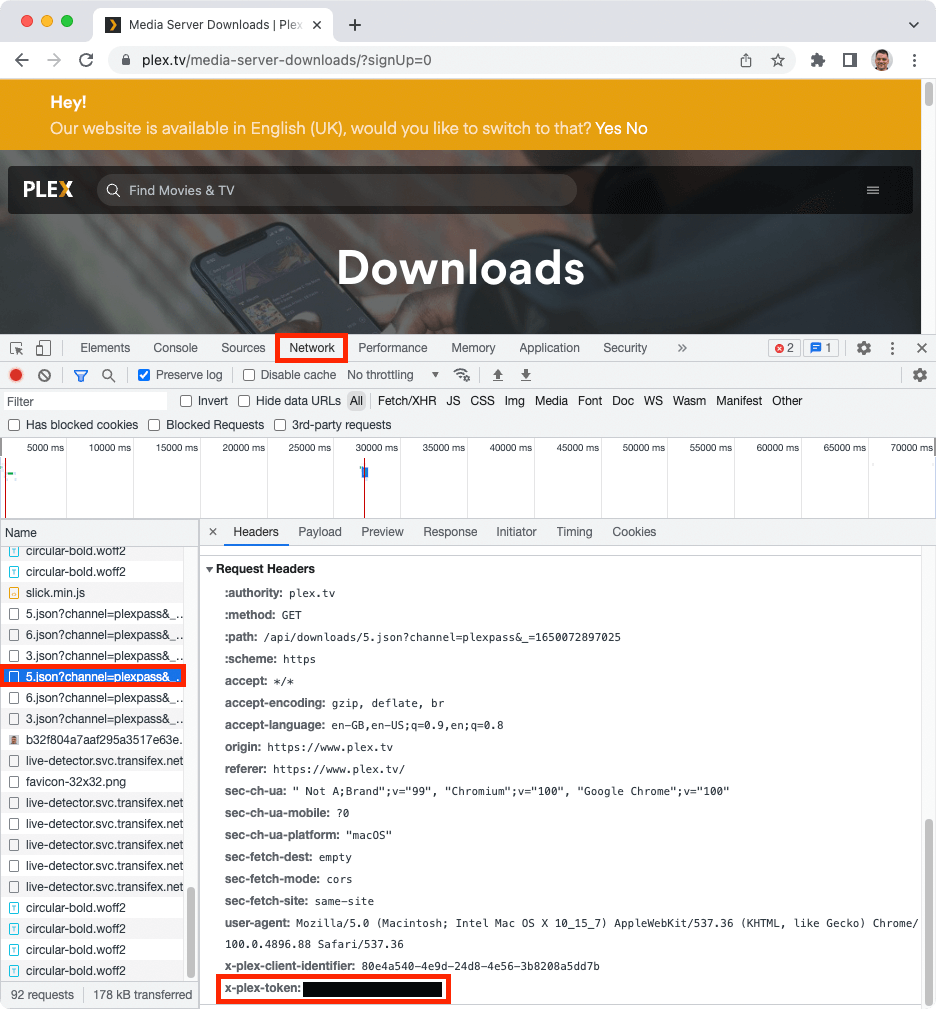This screenshot has height=1009, width=936.
Task: Switch to the Payload tab
Action: pyautogui.click(x=319, y=531)
